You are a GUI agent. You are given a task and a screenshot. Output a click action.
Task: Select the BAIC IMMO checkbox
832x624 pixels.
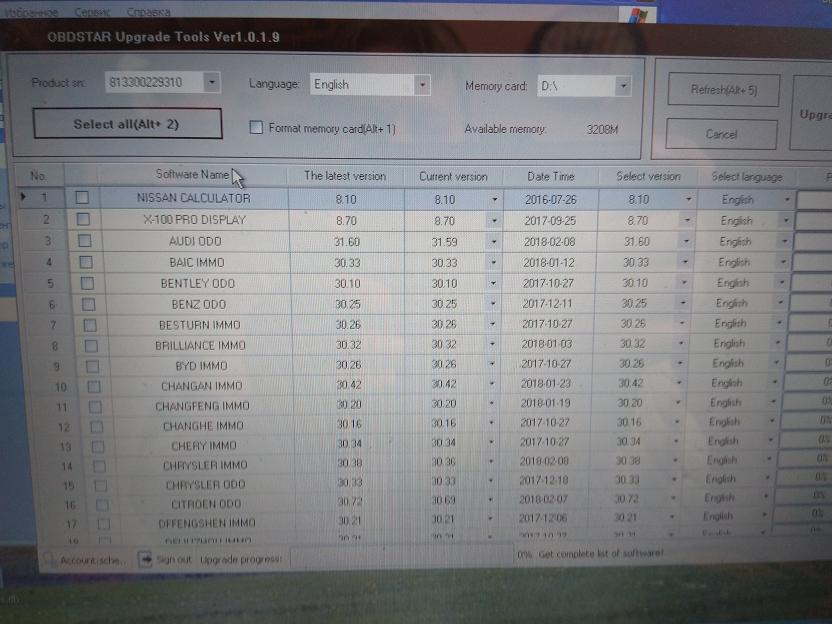coord(86,262)
